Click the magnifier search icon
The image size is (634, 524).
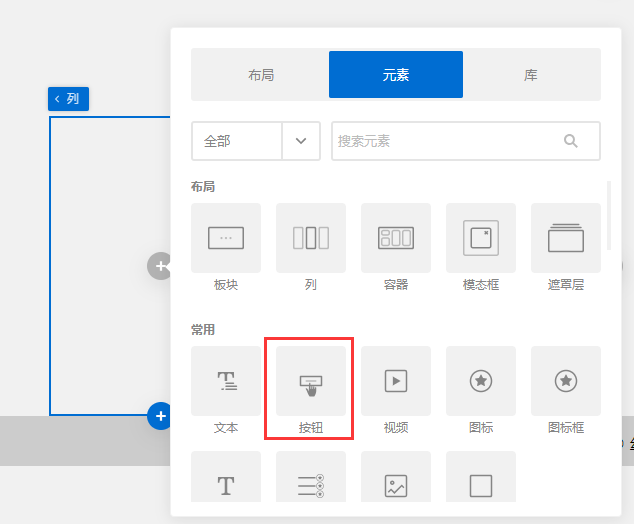tap(571, 141)
